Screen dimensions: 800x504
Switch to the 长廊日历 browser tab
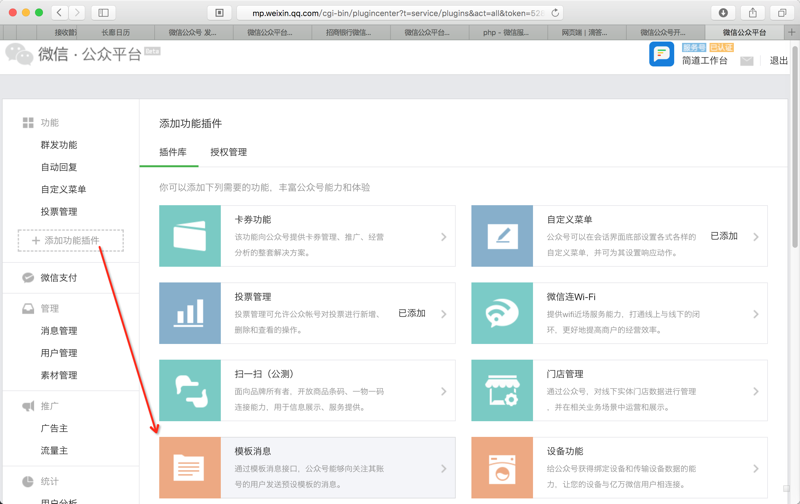(116, 32)
